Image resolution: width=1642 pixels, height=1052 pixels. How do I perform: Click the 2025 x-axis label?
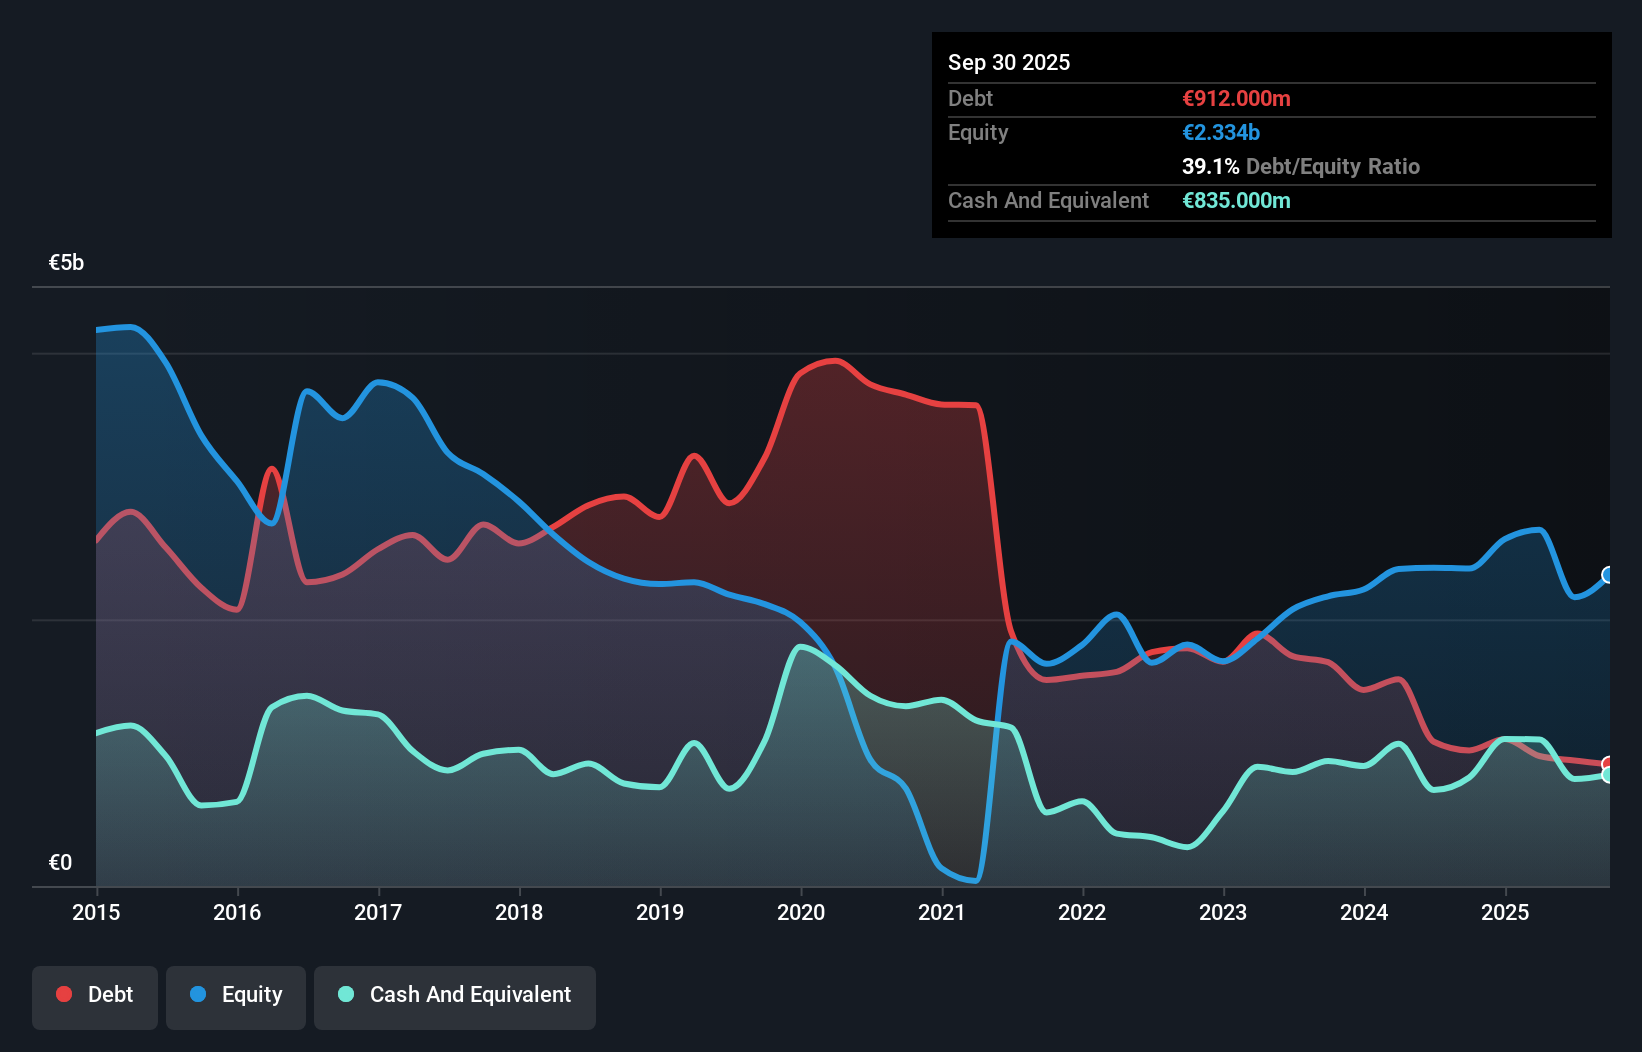click(1505, 912)
